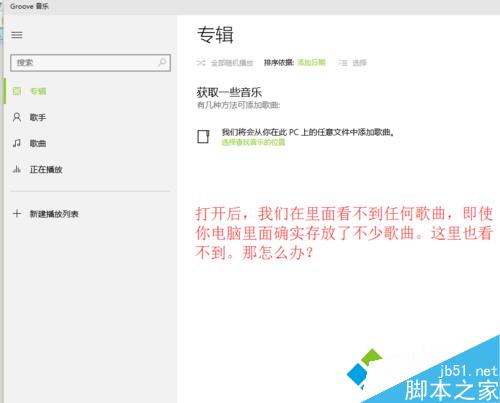The height and width of the screenshot is (403, 500).
Task: Click the search magnifier icon
Action: pos(162,62)
